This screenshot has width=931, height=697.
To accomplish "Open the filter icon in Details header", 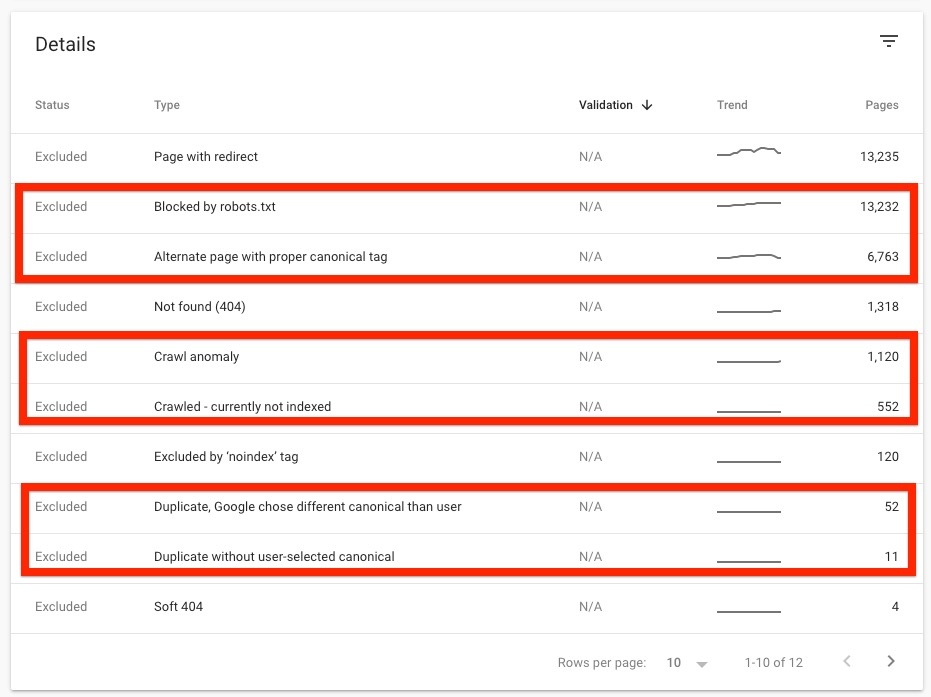I will tap(888, 41).
